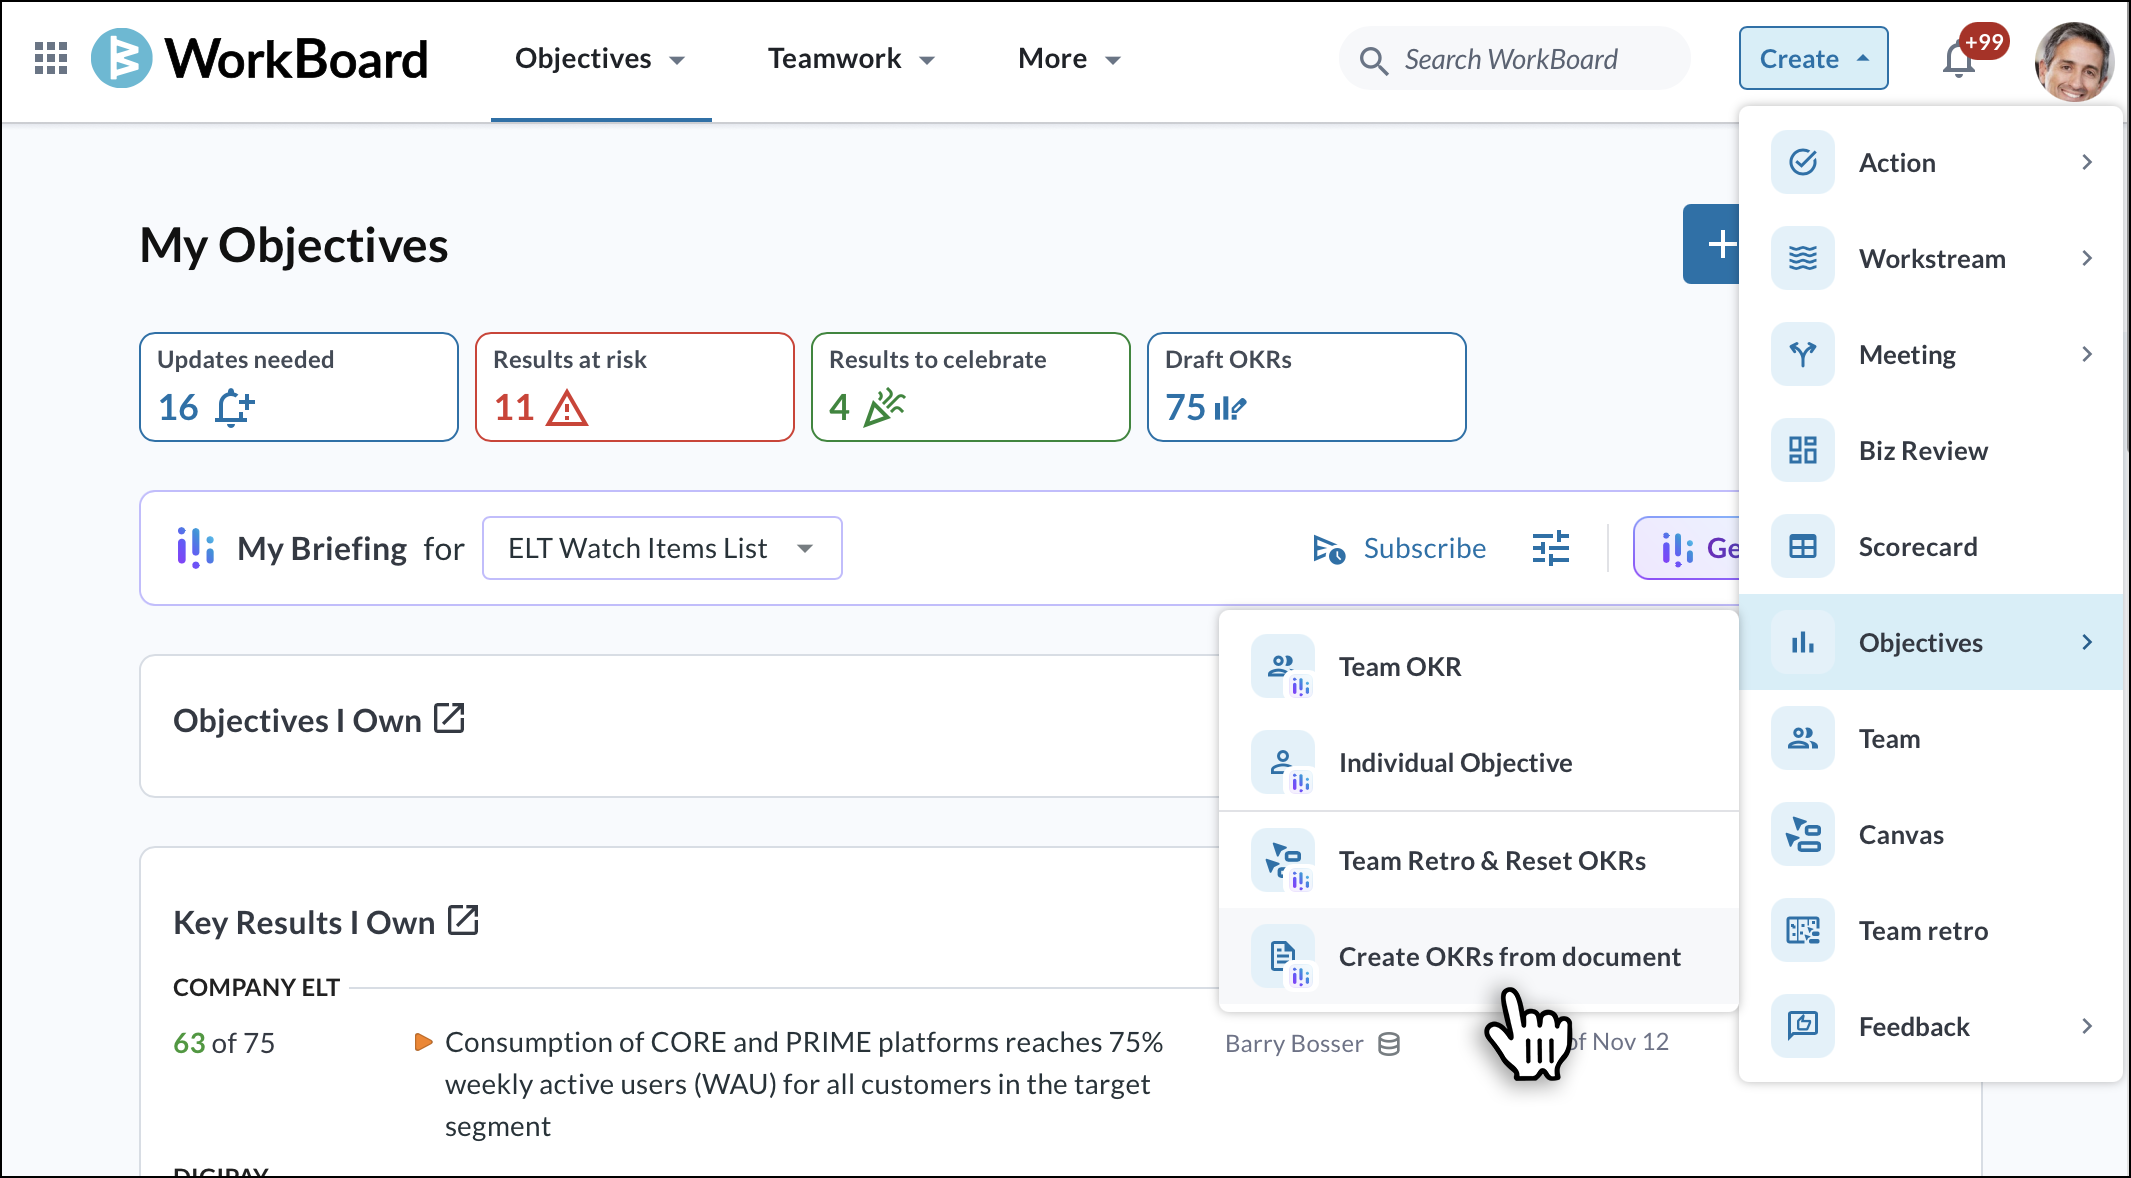This screenshot has width=2131, height=1178.
Task: Click the Team OKR icon
Action: [x=1283, y=666]
